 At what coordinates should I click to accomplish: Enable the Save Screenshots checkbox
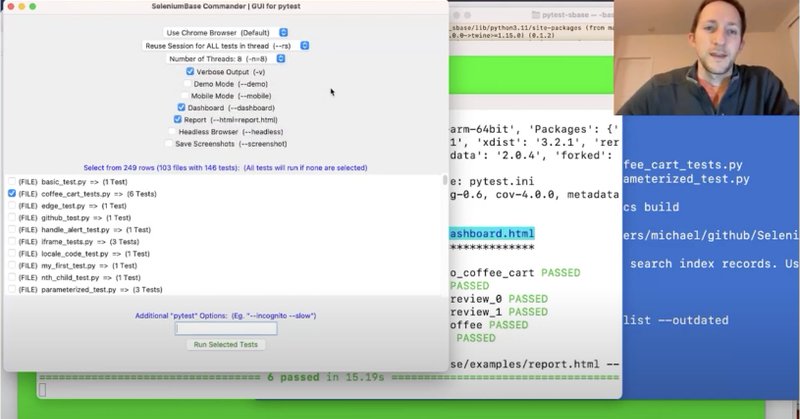click(x=169, y=144)
